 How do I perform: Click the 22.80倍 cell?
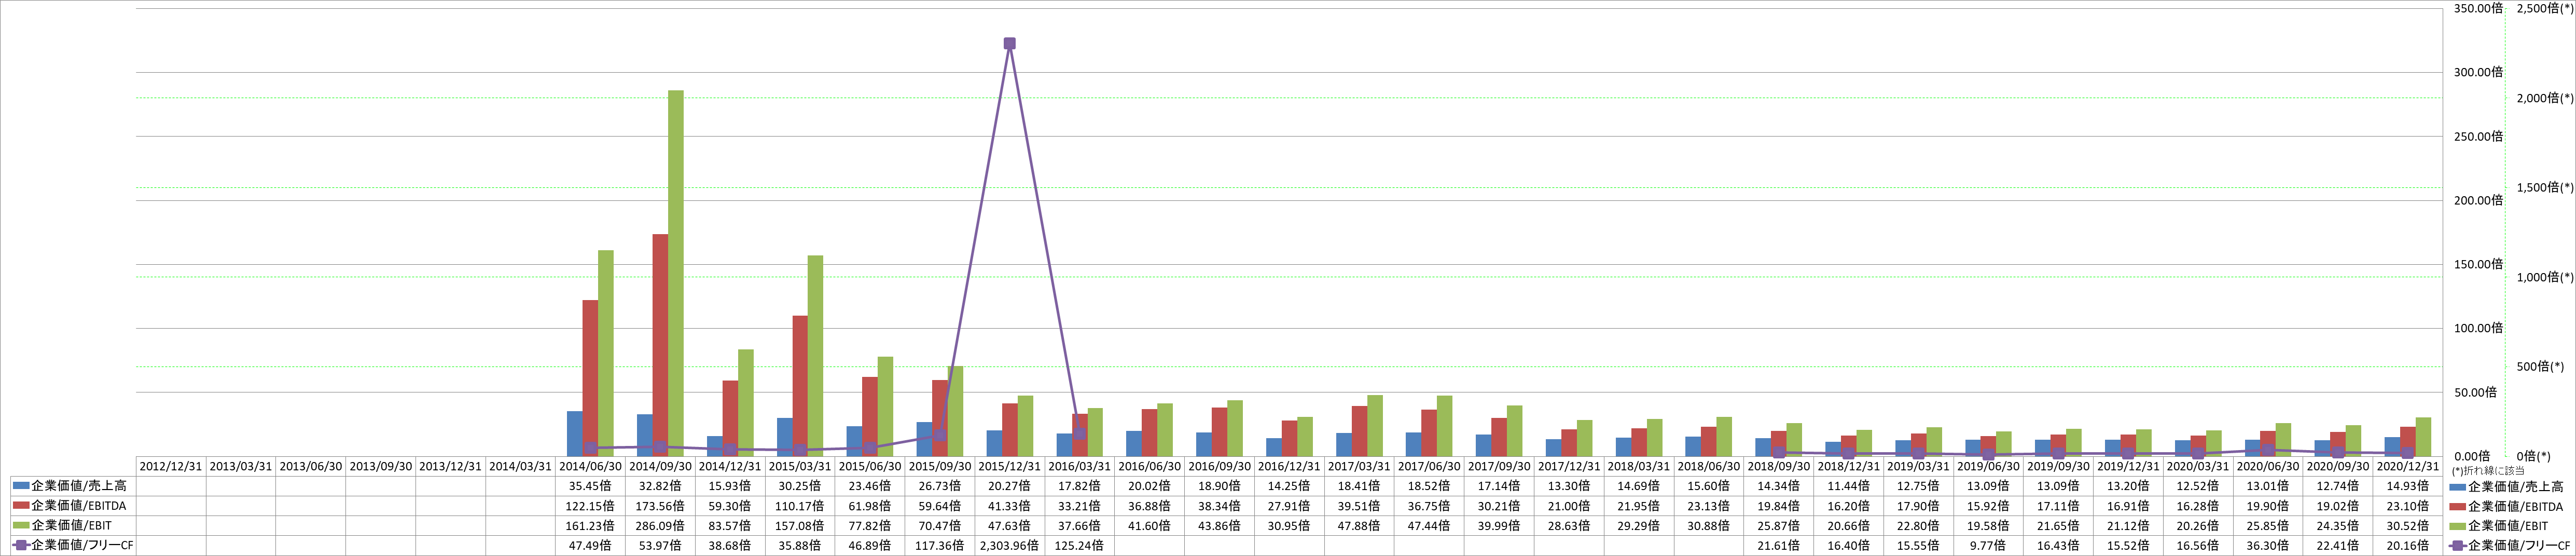(x=1917, y=526)
